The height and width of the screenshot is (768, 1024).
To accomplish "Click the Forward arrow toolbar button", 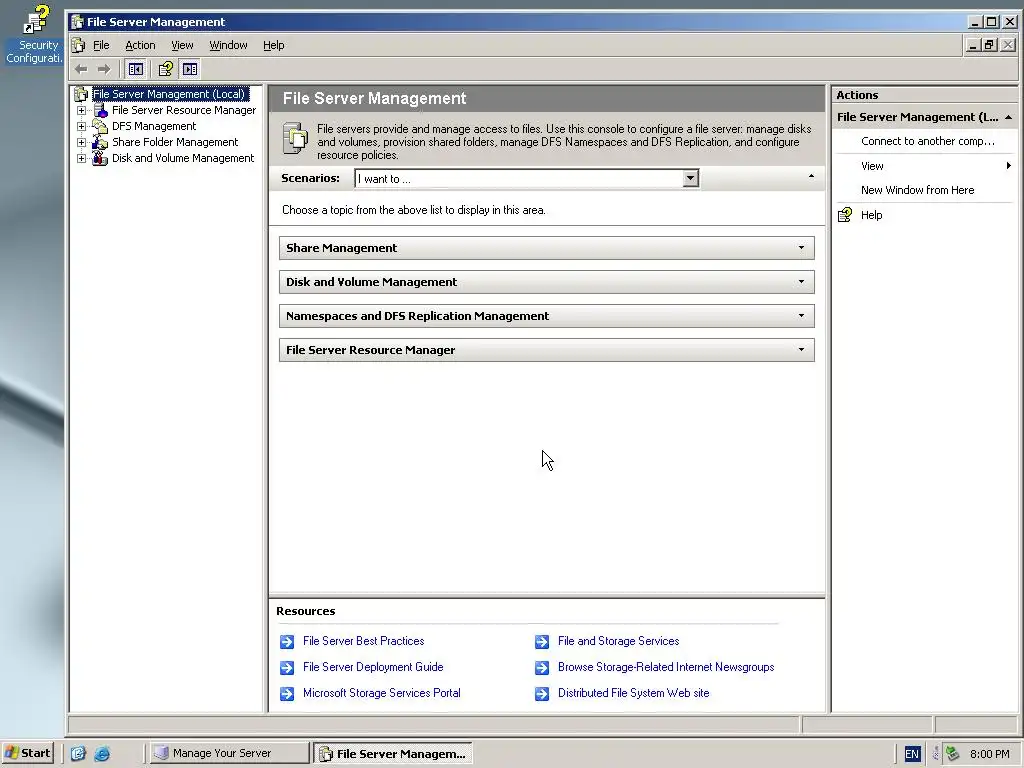I will (x=104, y=69).
